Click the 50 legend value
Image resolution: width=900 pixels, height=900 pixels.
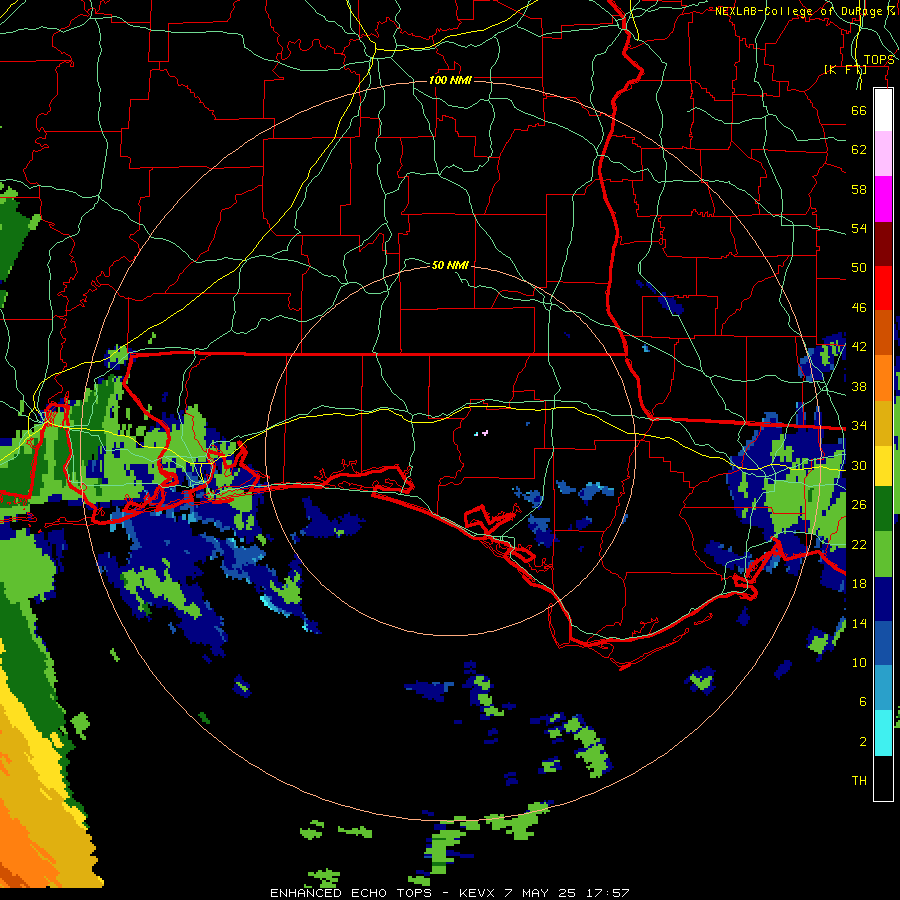[859, 267]
